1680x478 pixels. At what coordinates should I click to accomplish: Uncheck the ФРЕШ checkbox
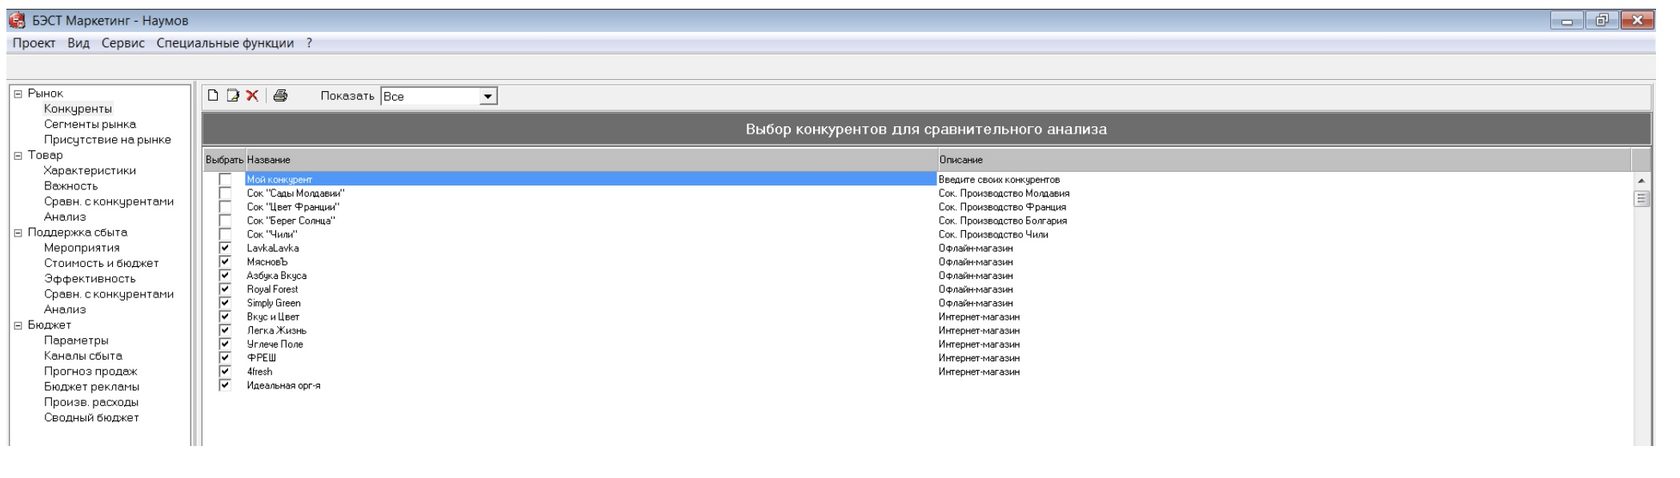[x=225, y=358]
